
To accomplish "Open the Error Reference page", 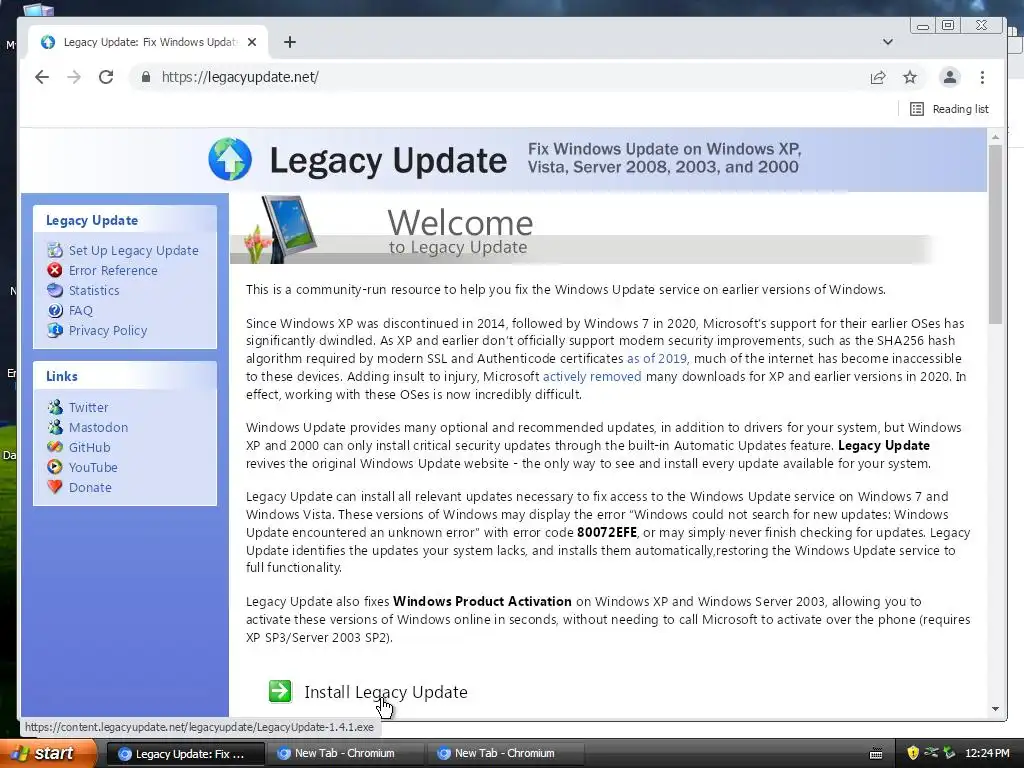I will tap(113, 270).
